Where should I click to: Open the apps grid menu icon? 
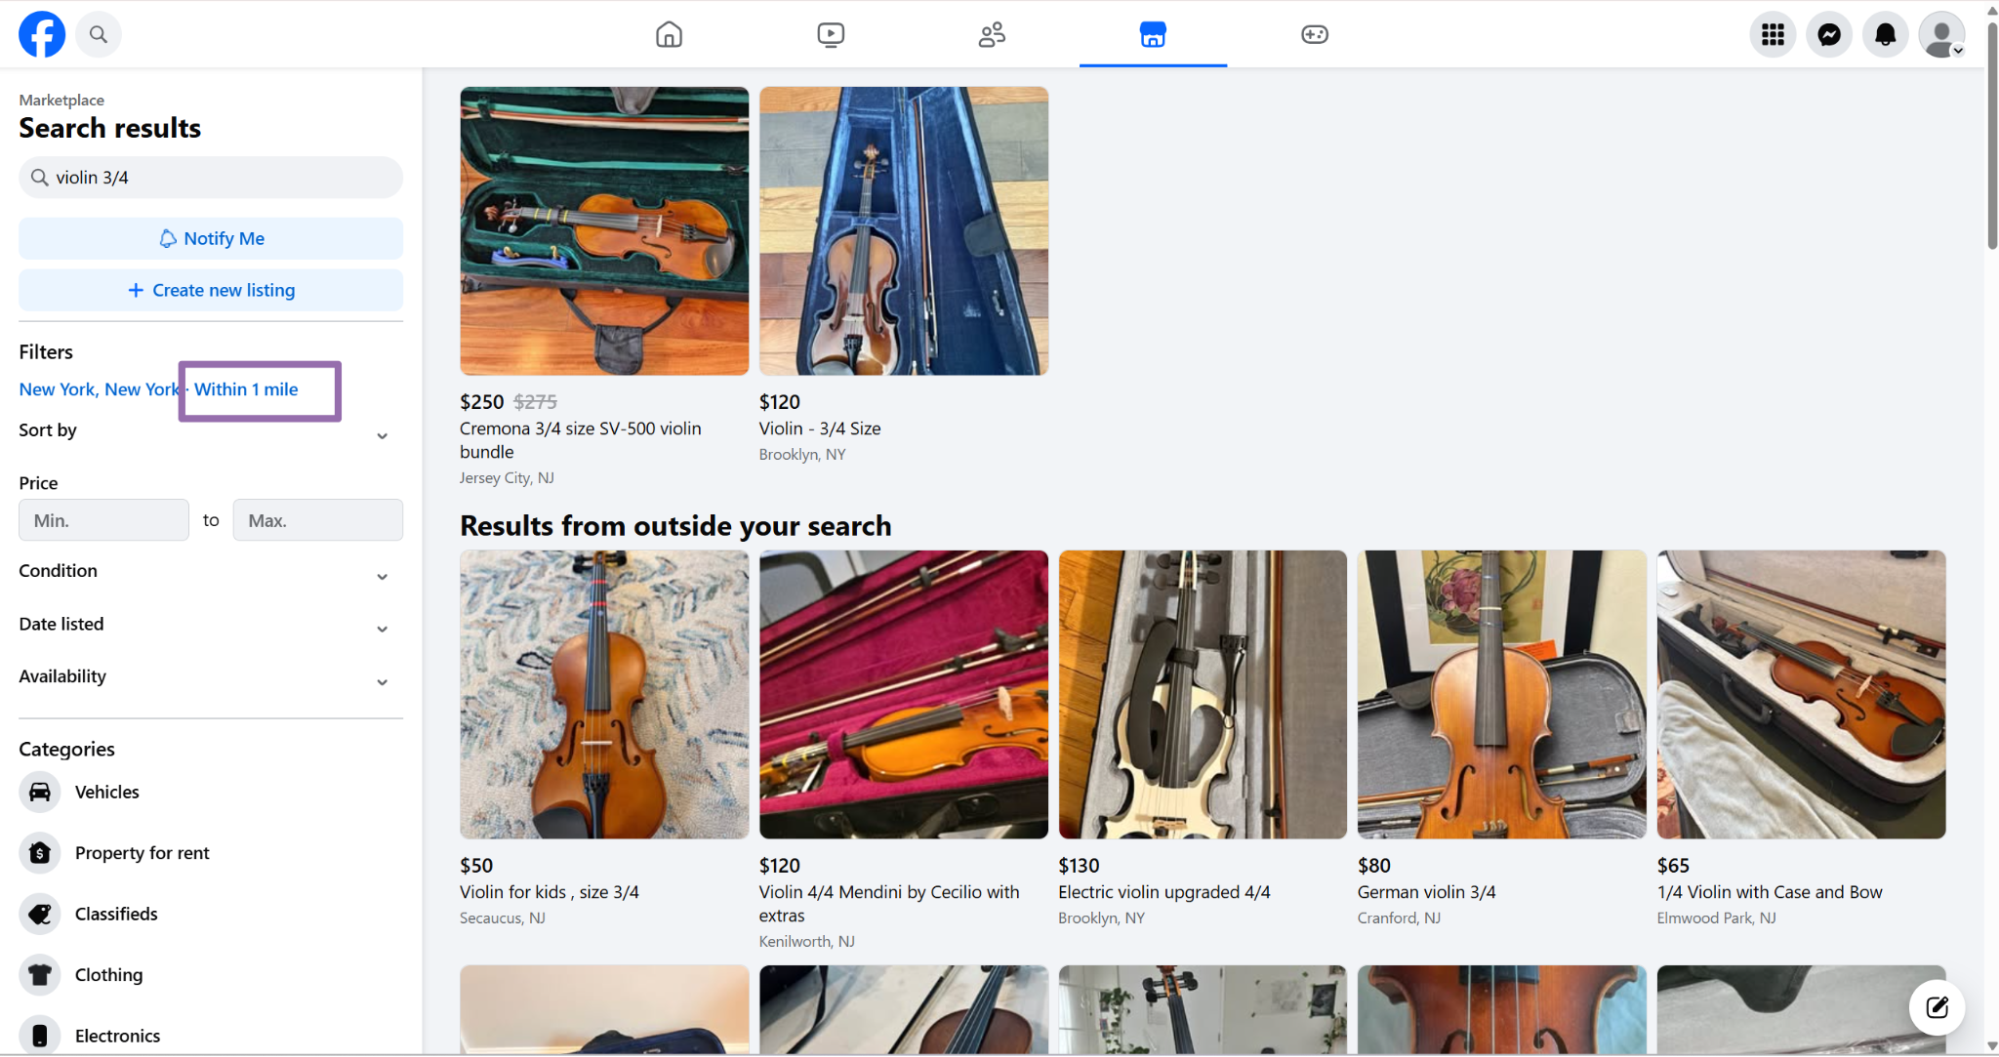pos(1773,34)
